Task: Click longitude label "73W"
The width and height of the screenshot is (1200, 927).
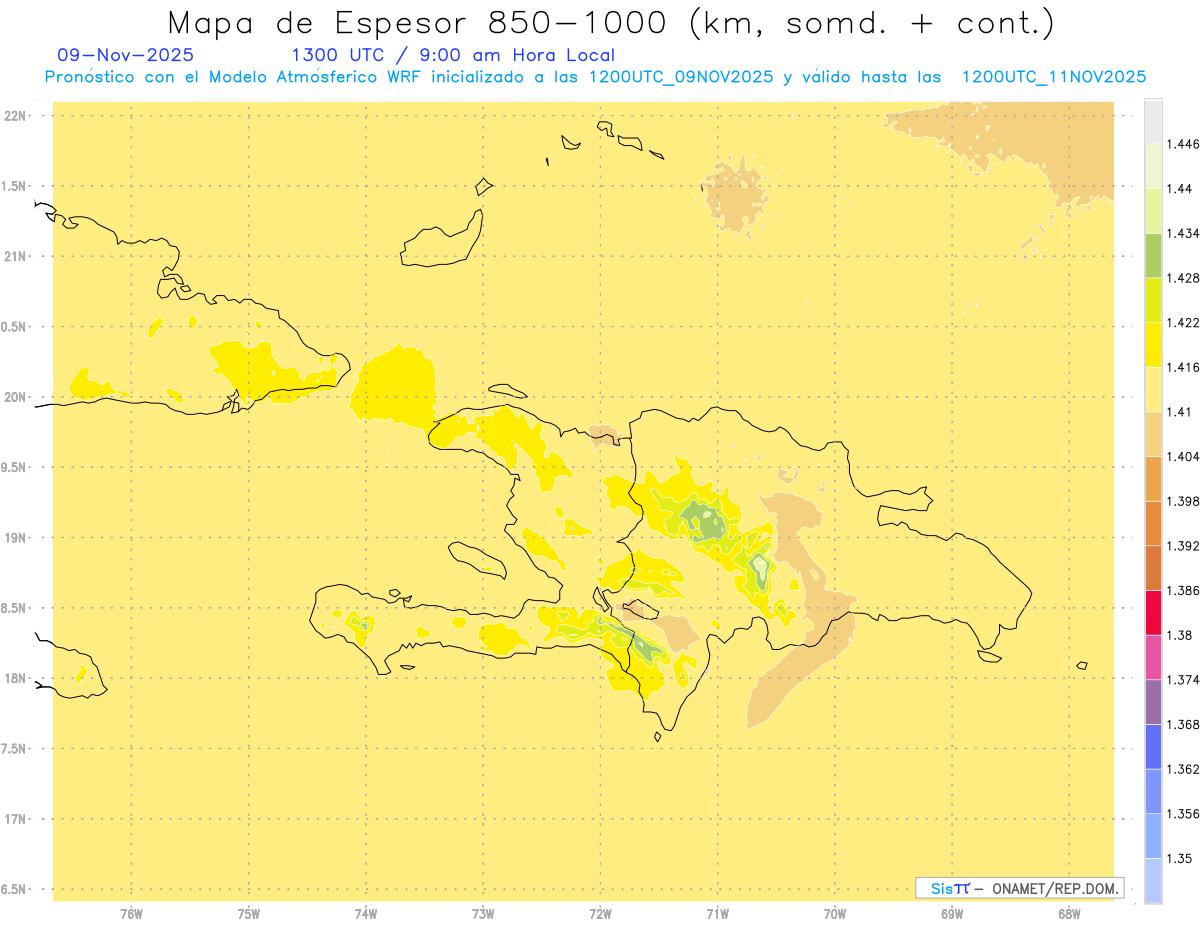Action: tap(483, 913)
